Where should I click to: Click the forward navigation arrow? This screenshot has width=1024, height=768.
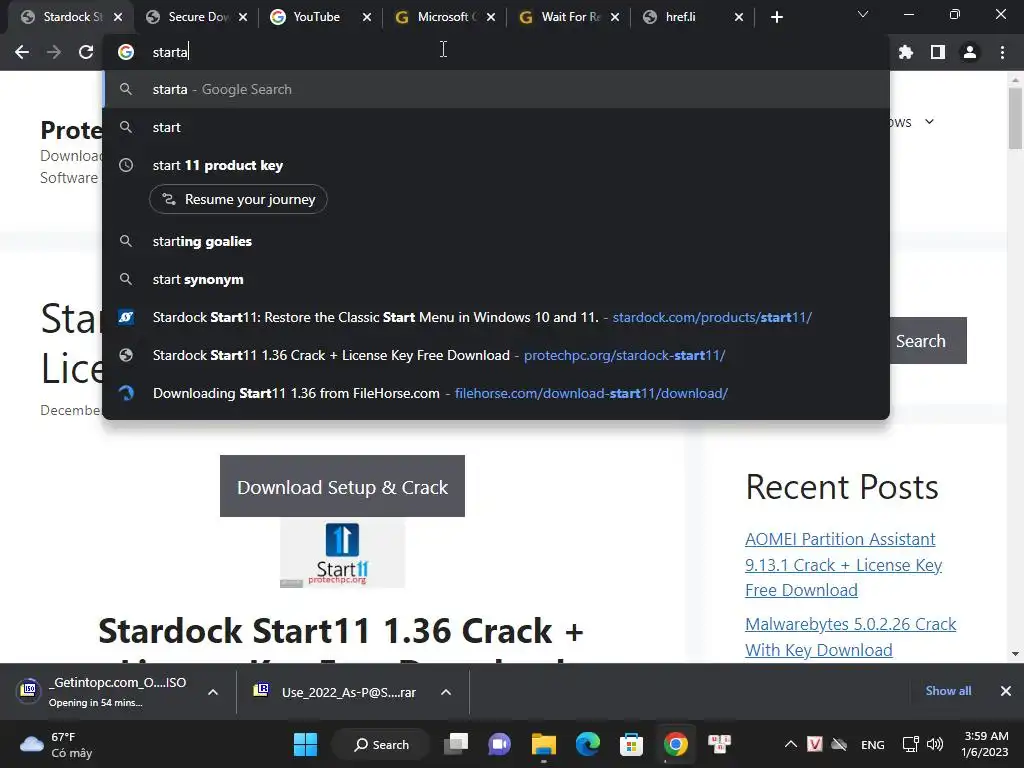pyautogui.click(x=54, y=52)
